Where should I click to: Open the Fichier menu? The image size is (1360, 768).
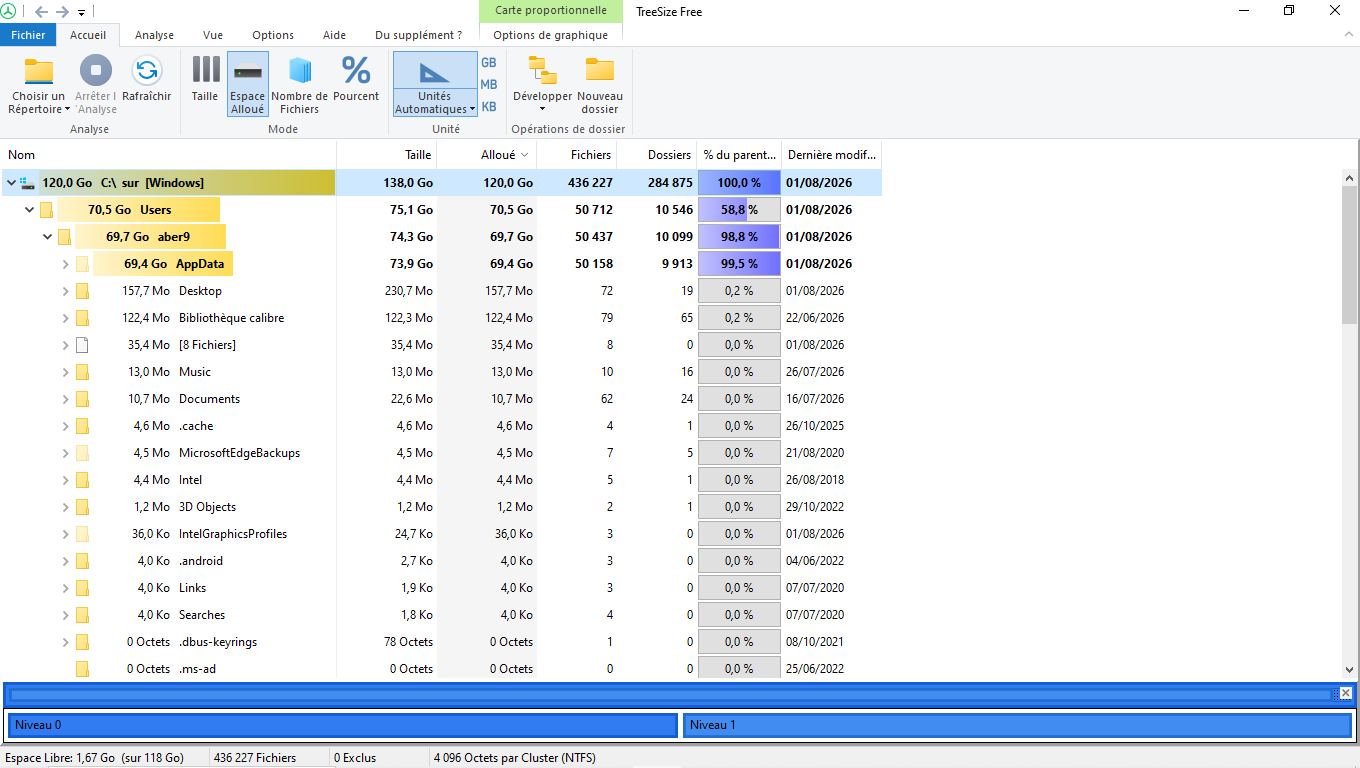point(28,35)
